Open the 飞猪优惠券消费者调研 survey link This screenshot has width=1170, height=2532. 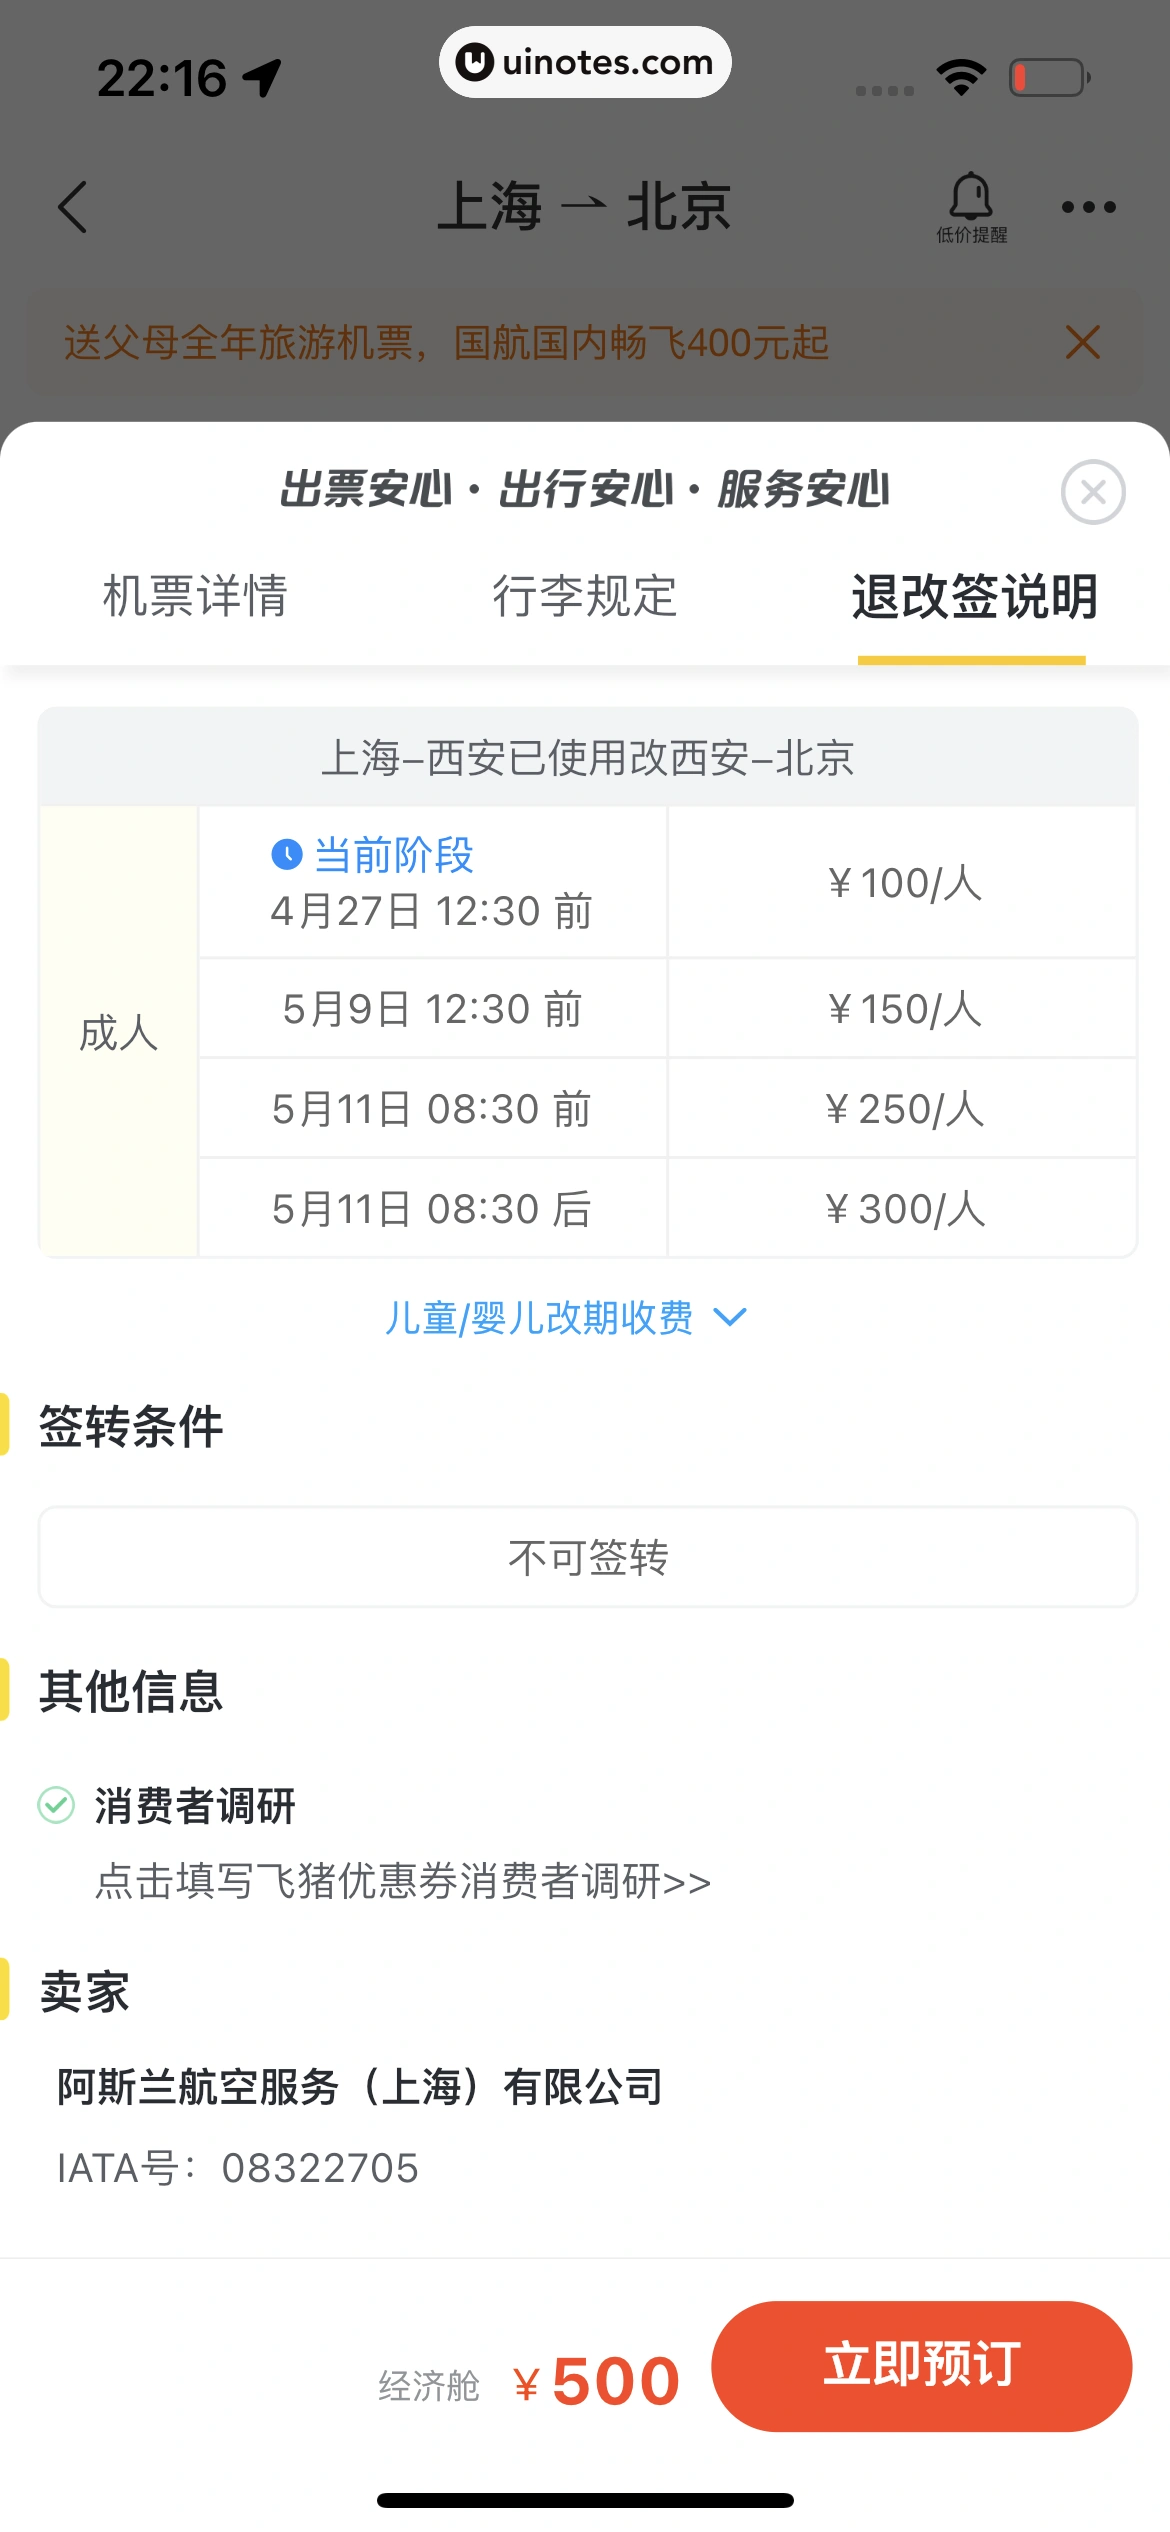(403, 1881)
